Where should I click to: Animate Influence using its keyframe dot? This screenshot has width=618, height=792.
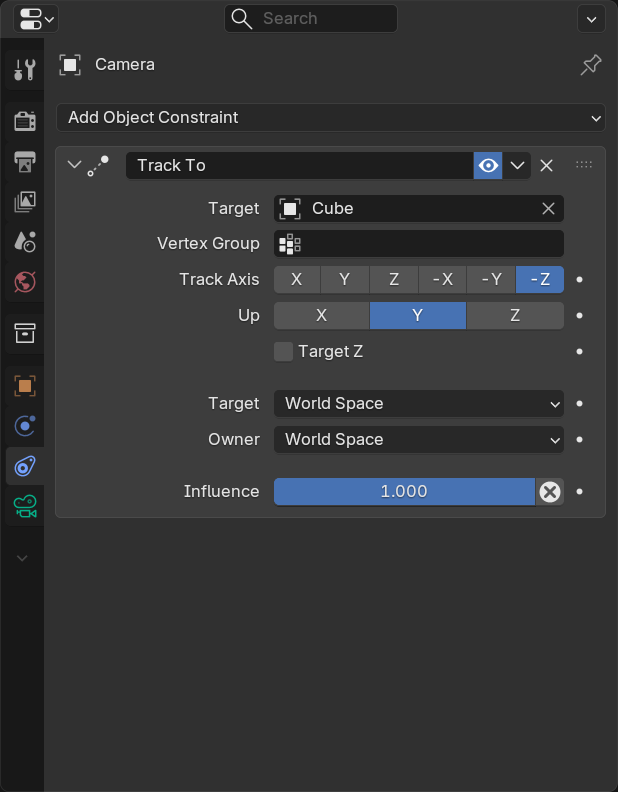[580, 491]
